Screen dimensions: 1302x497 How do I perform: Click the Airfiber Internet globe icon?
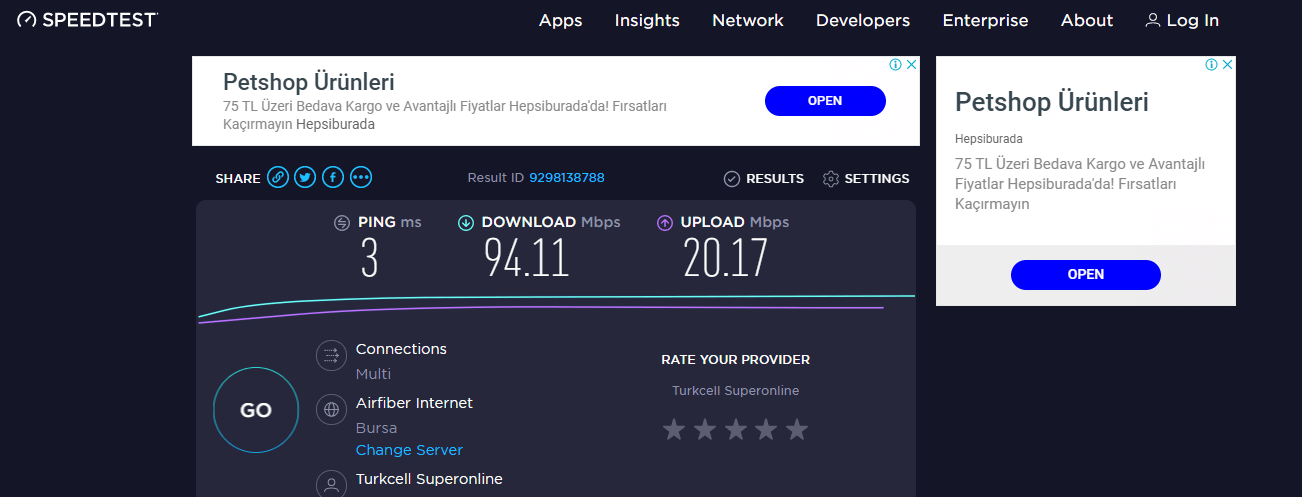coord(331,409)
